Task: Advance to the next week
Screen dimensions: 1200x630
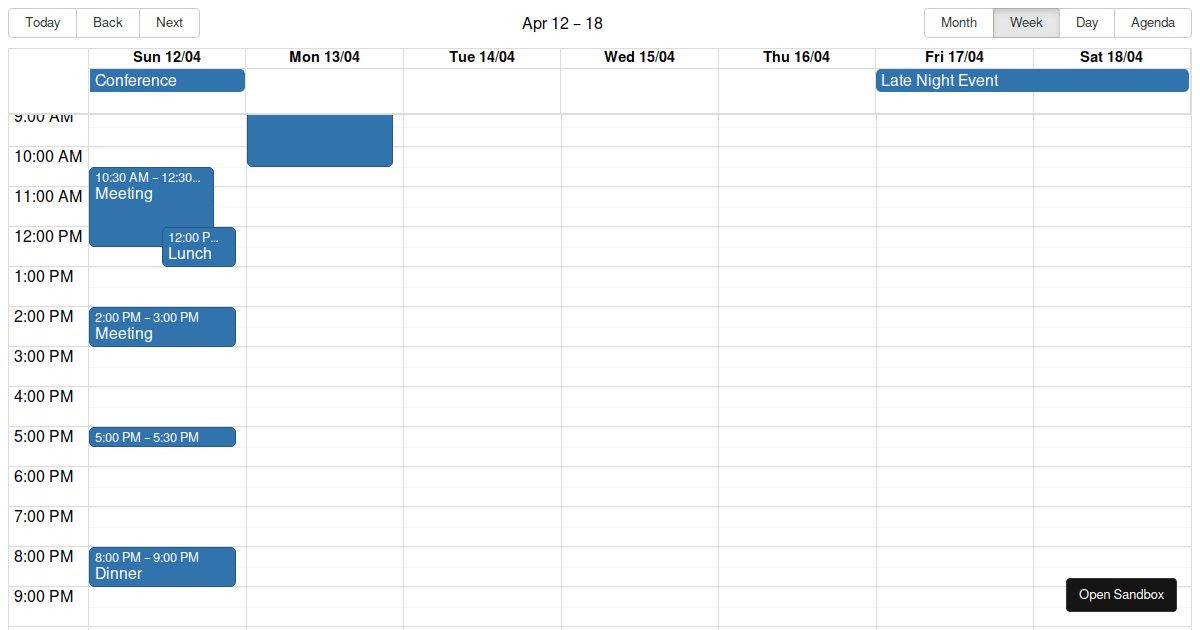Action: pyautogui.click(x=169, y=22)
